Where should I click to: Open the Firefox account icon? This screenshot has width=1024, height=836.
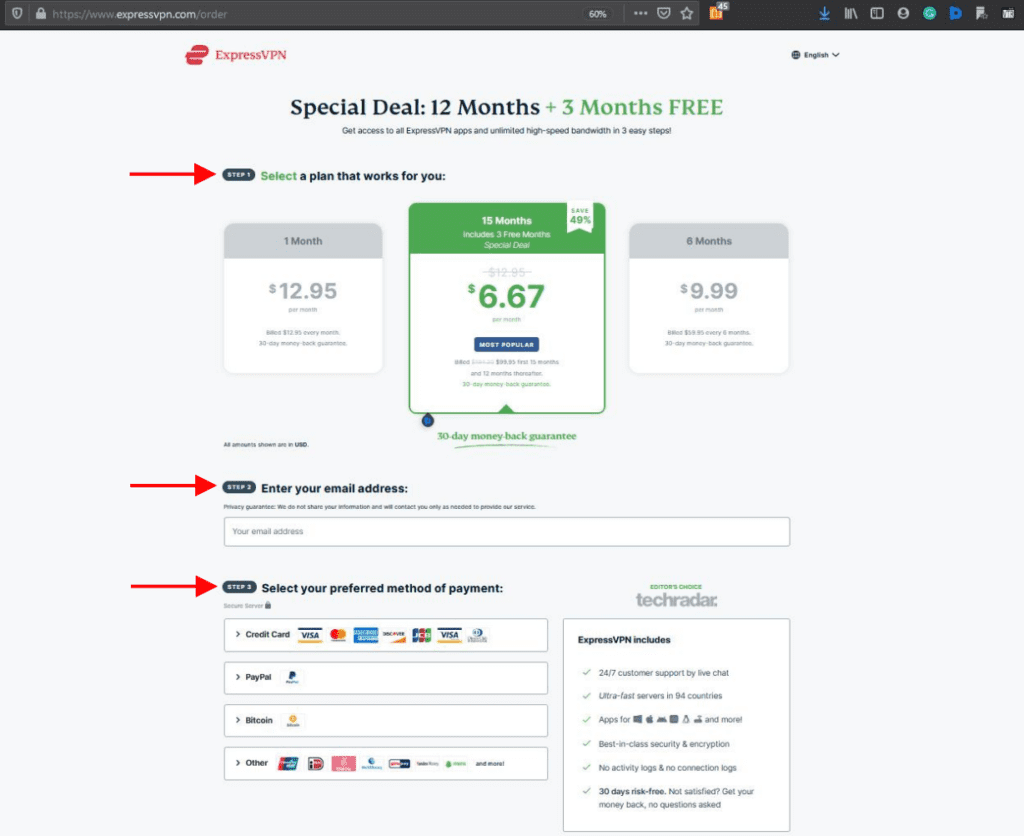point(903,13)
